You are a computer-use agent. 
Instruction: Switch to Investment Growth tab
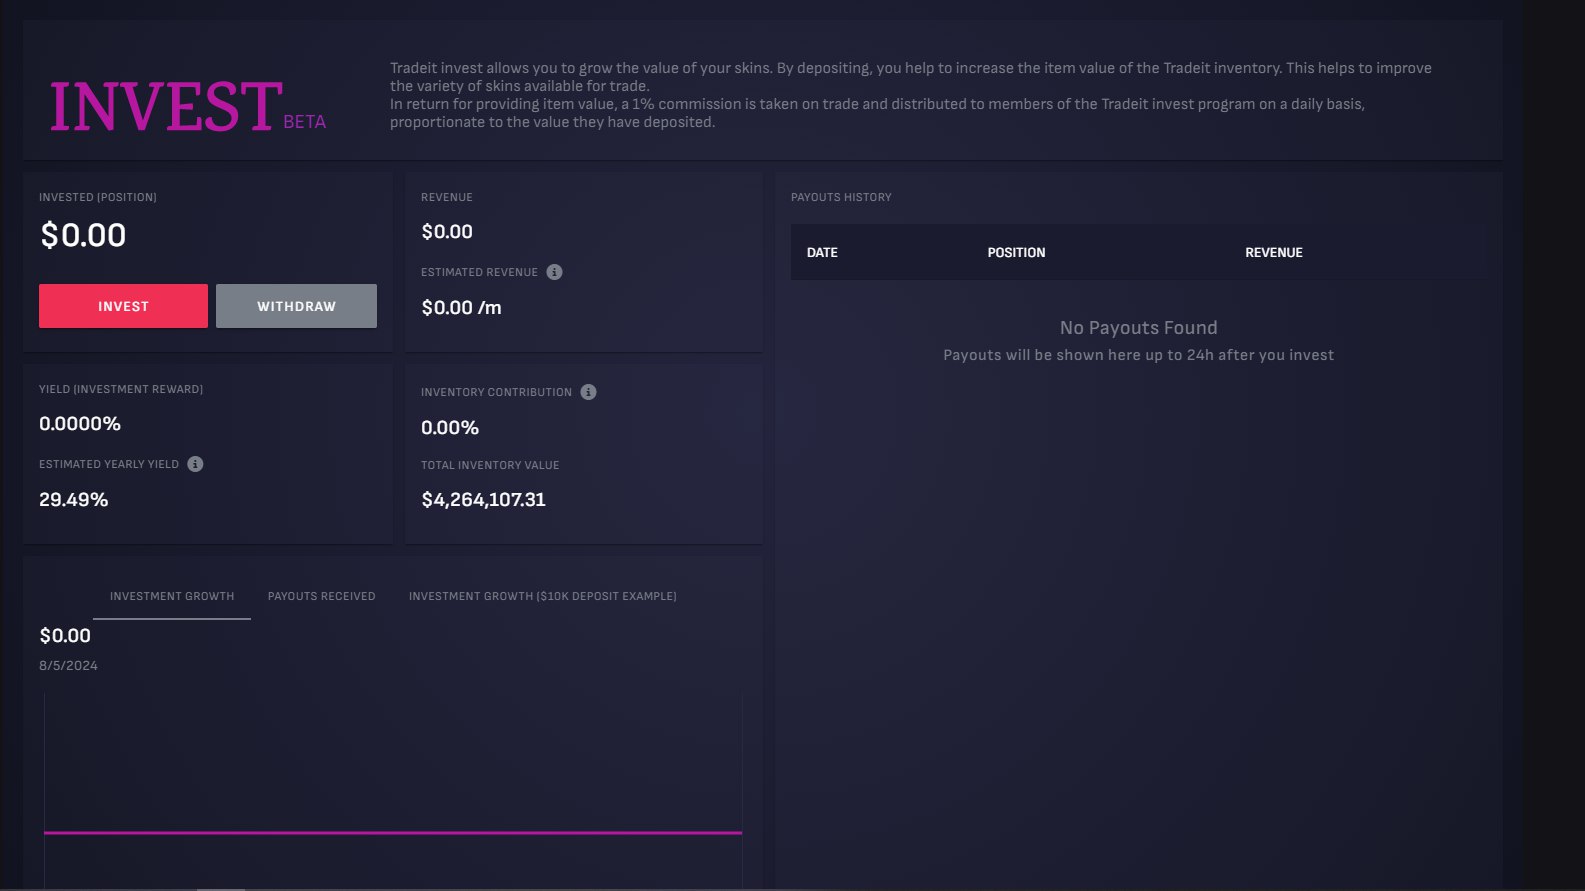(172, 596)
